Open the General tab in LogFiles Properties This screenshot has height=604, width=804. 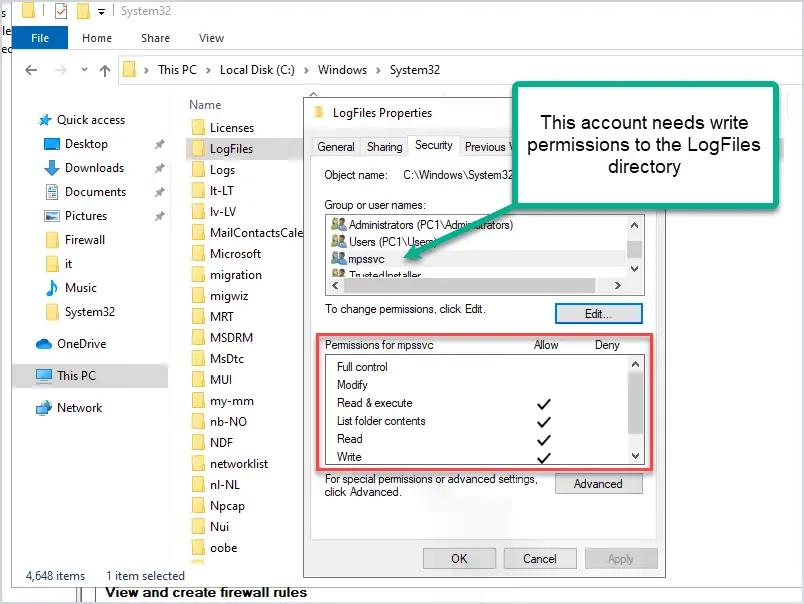[x=336, y=147]
